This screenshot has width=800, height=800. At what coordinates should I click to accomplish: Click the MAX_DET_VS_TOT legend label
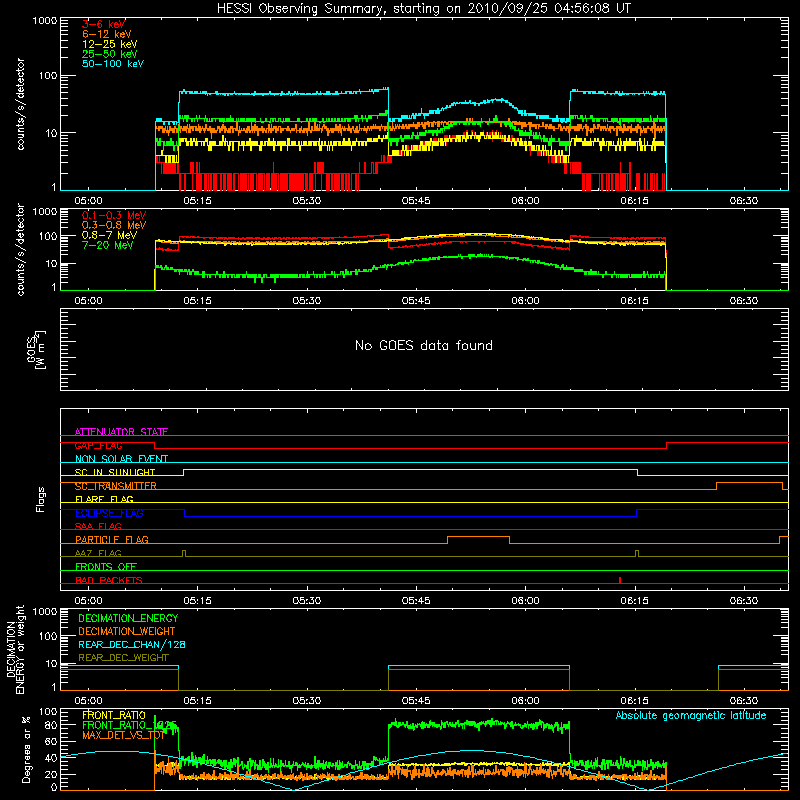[123, 735]
